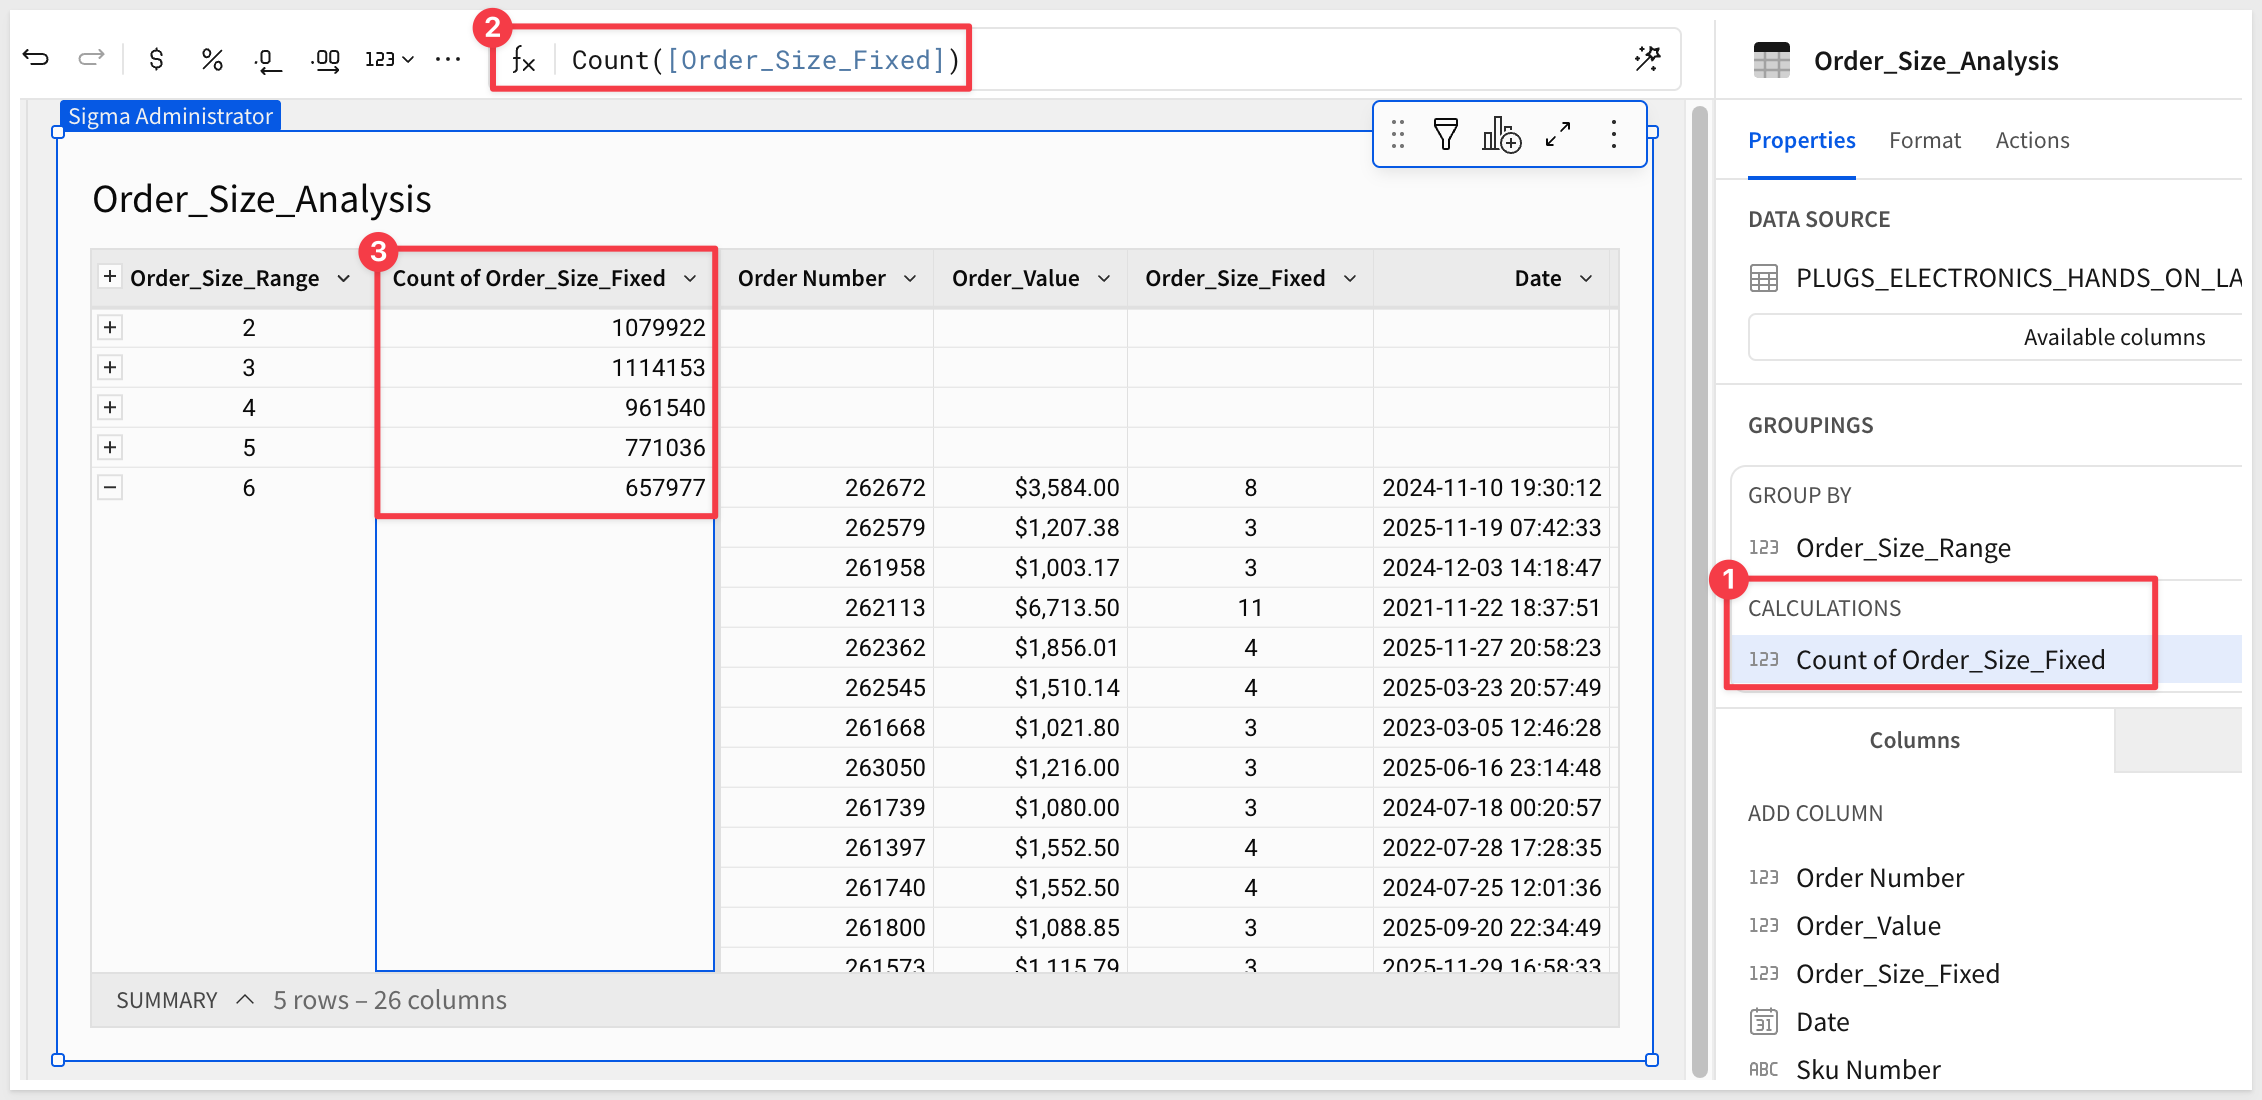Image resolution: width=2262 pixels, height=1100 pixels.
Task: Switch to the Actions tab
Action: tap(2032, 140)
